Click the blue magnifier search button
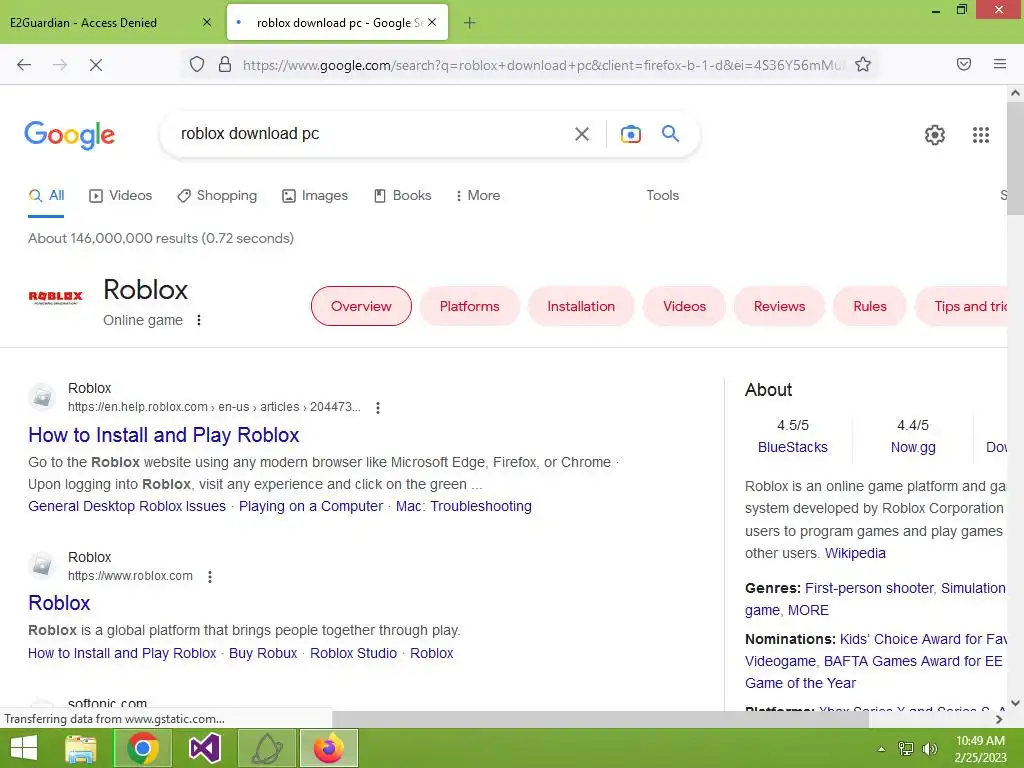The height and width of the screenshot is (768, 1024). pos(670,134)
